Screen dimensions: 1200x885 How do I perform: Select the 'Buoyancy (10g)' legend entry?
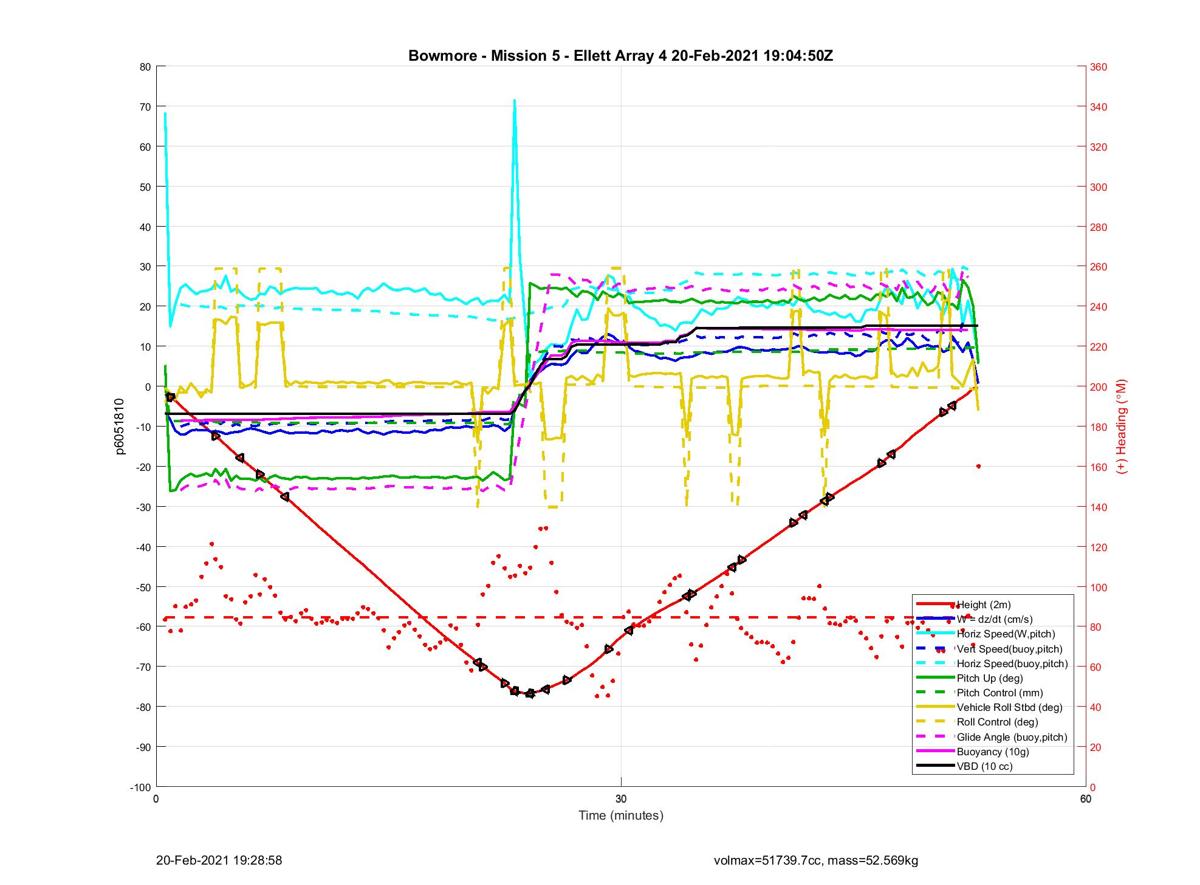pos(993,751)
